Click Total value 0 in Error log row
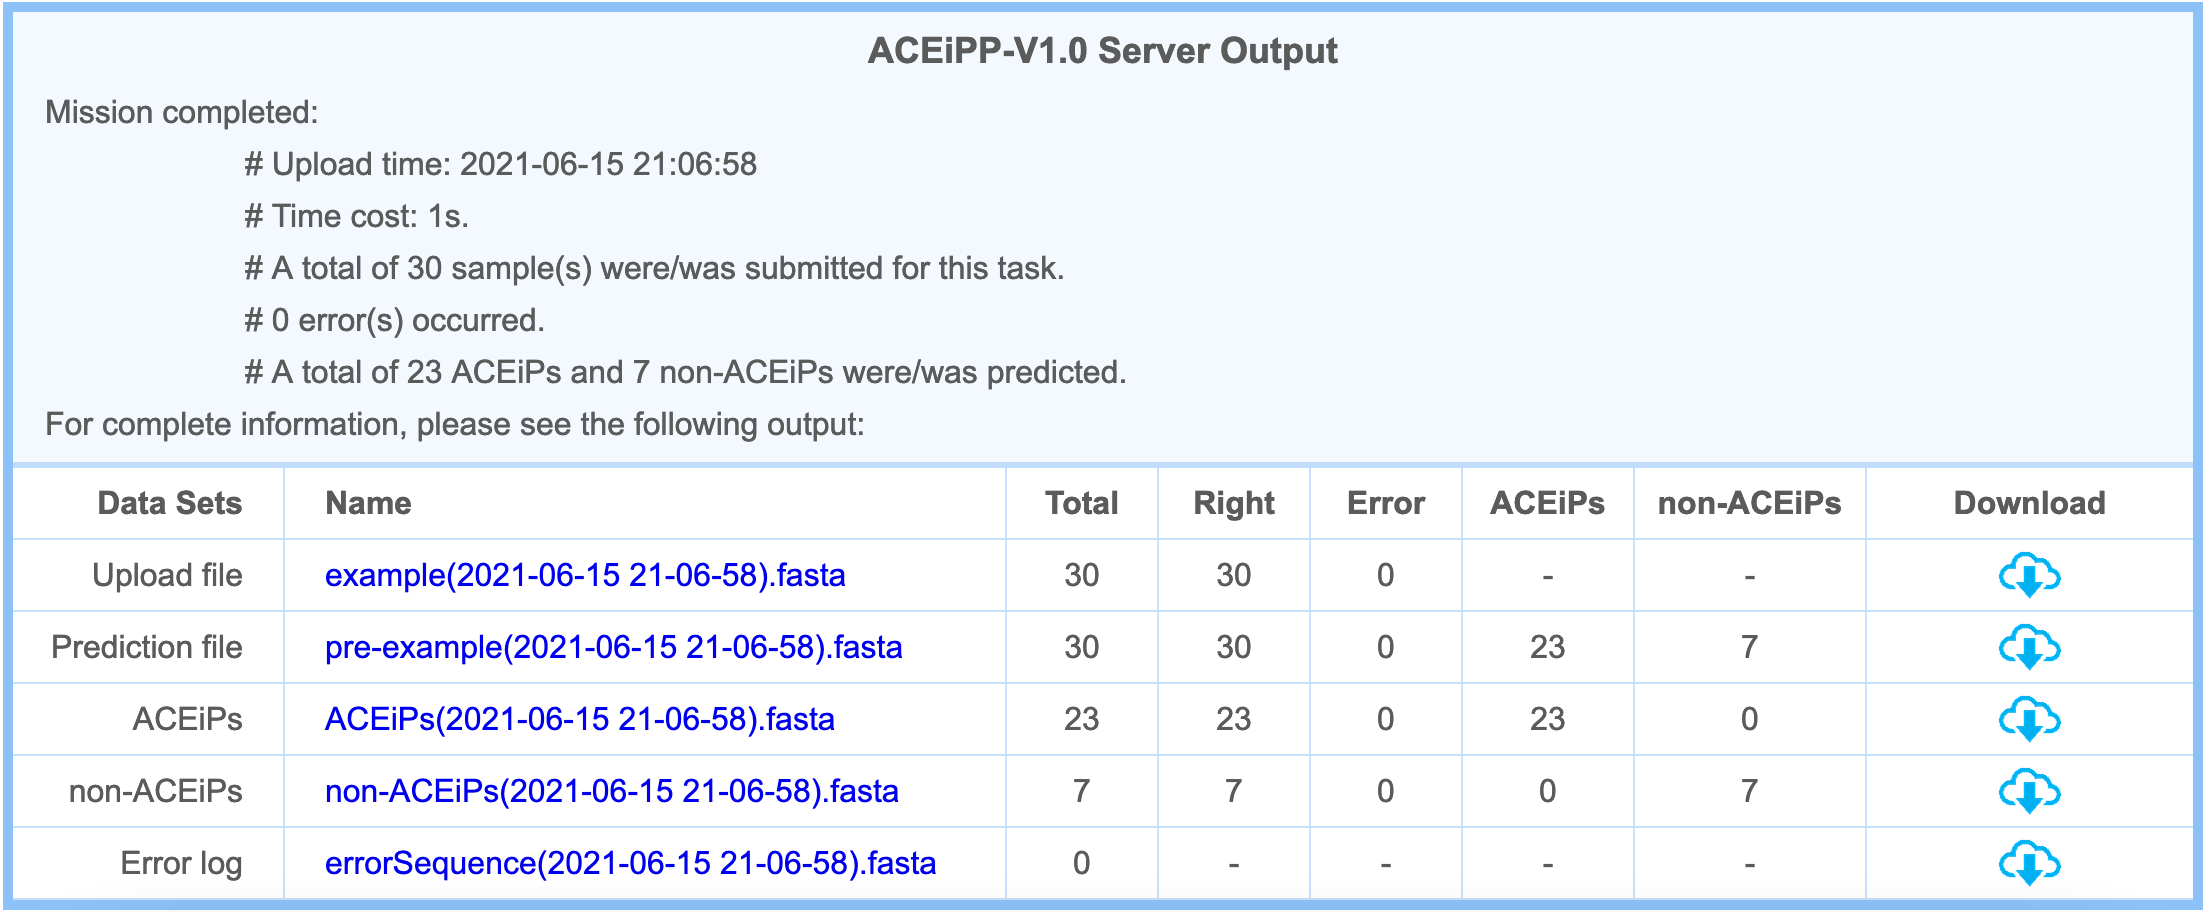This screenshot has width=2206, height=912. point(1082,863)
